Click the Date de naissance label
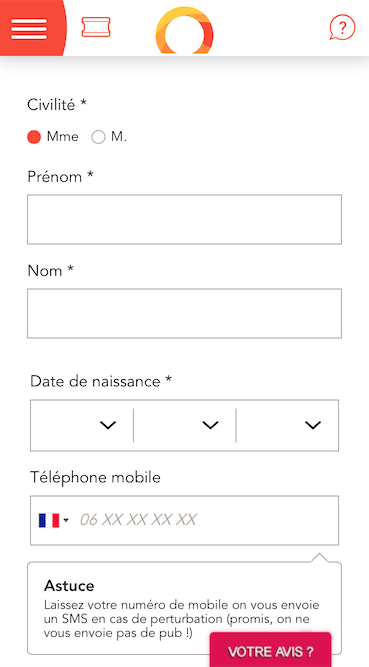369x667 pixels. (x=101, y=381)
